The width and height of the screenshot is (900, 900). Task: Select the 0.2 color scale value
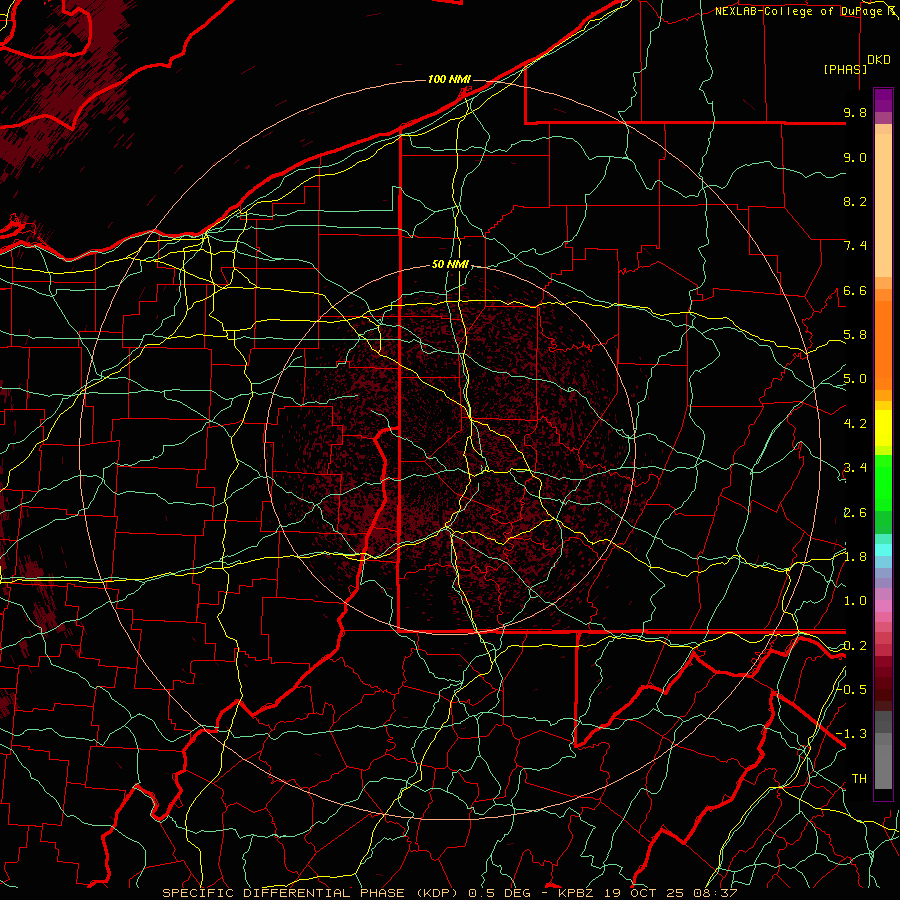click(855, 646)
